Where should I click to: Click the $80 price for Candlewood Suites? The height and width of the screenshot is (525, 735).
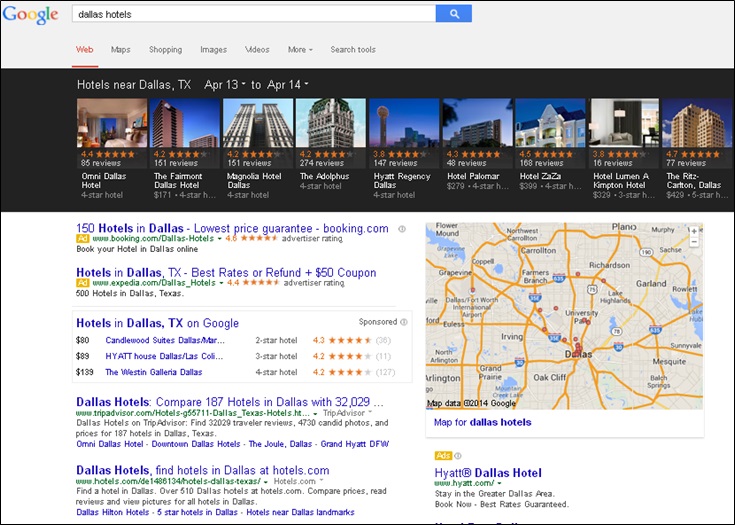82,340
